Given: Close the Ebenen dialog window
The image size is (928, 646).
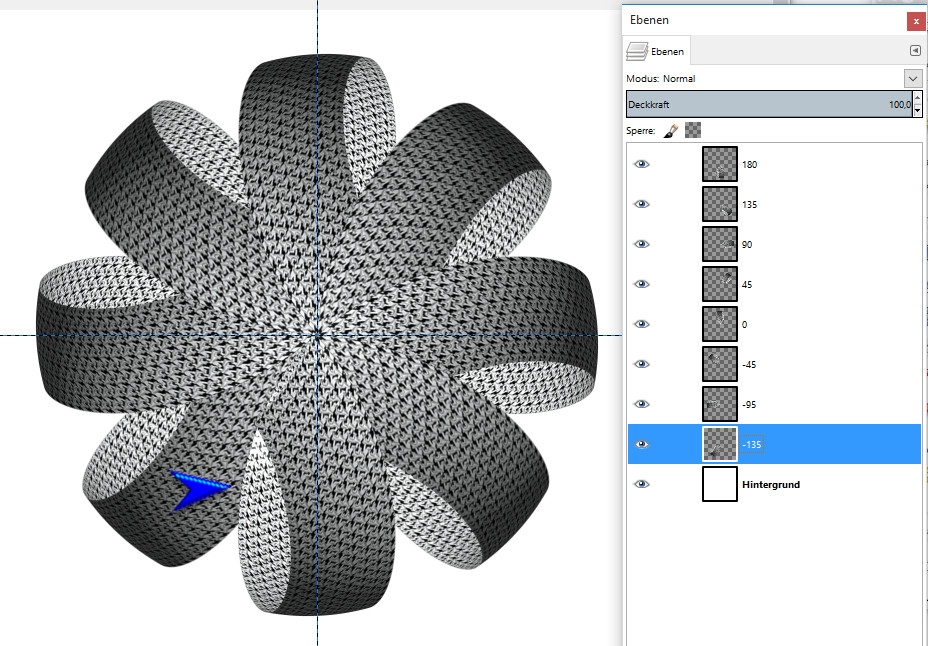Looking at the screenshot, I should pos(915,20).
